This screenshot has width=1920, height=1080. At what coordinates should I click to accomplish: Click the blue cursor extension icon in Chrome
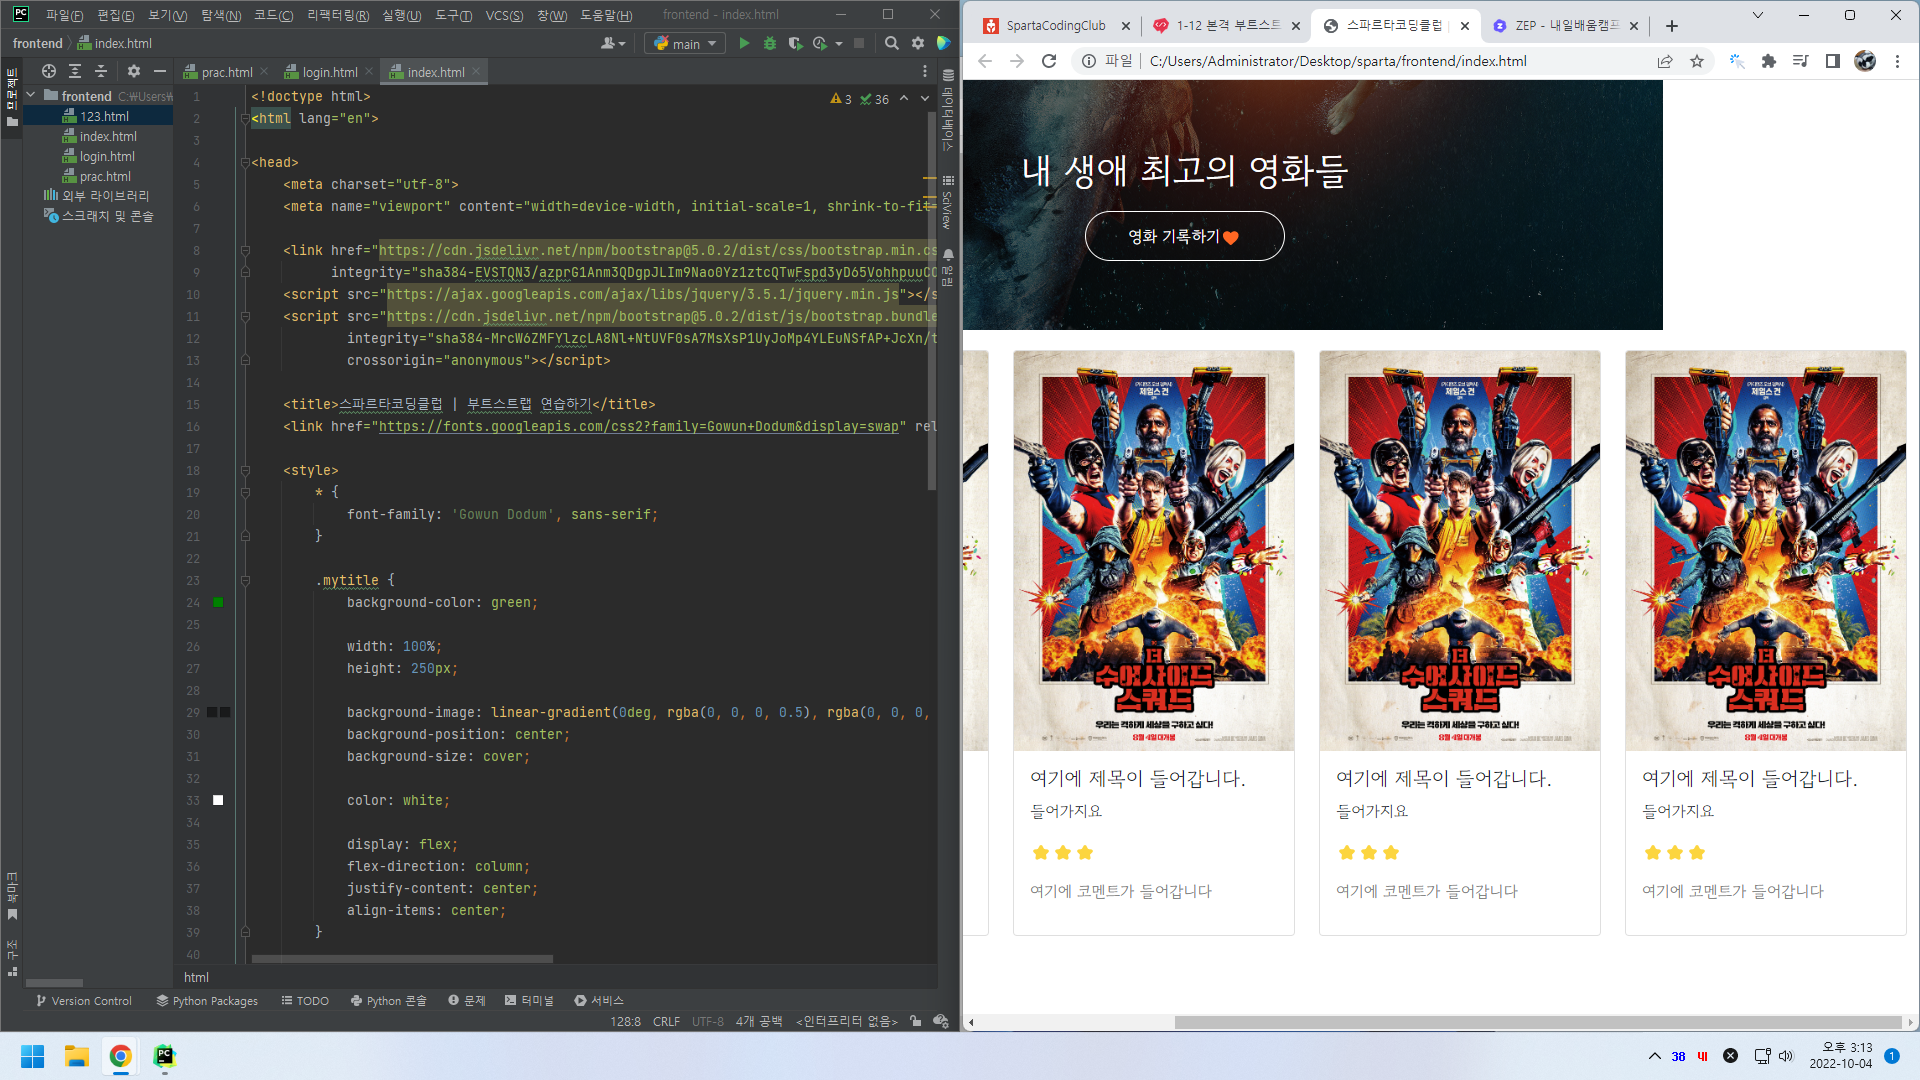coord(1737,61)
